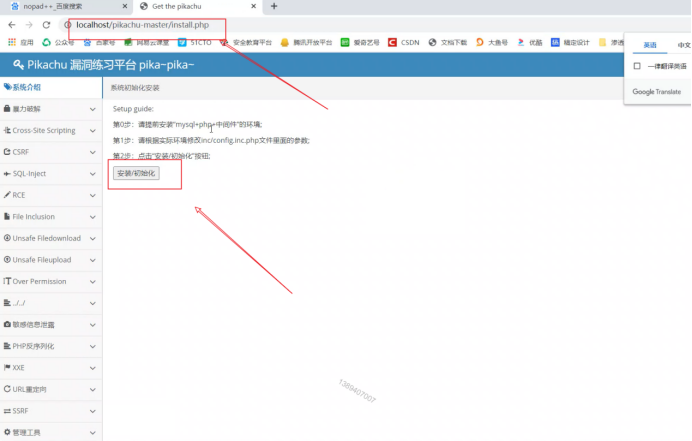Image resolution: width=692 pixels, height=441 pixels.
Task: Expand the Over Permission chevron
Action: (93, 282)
